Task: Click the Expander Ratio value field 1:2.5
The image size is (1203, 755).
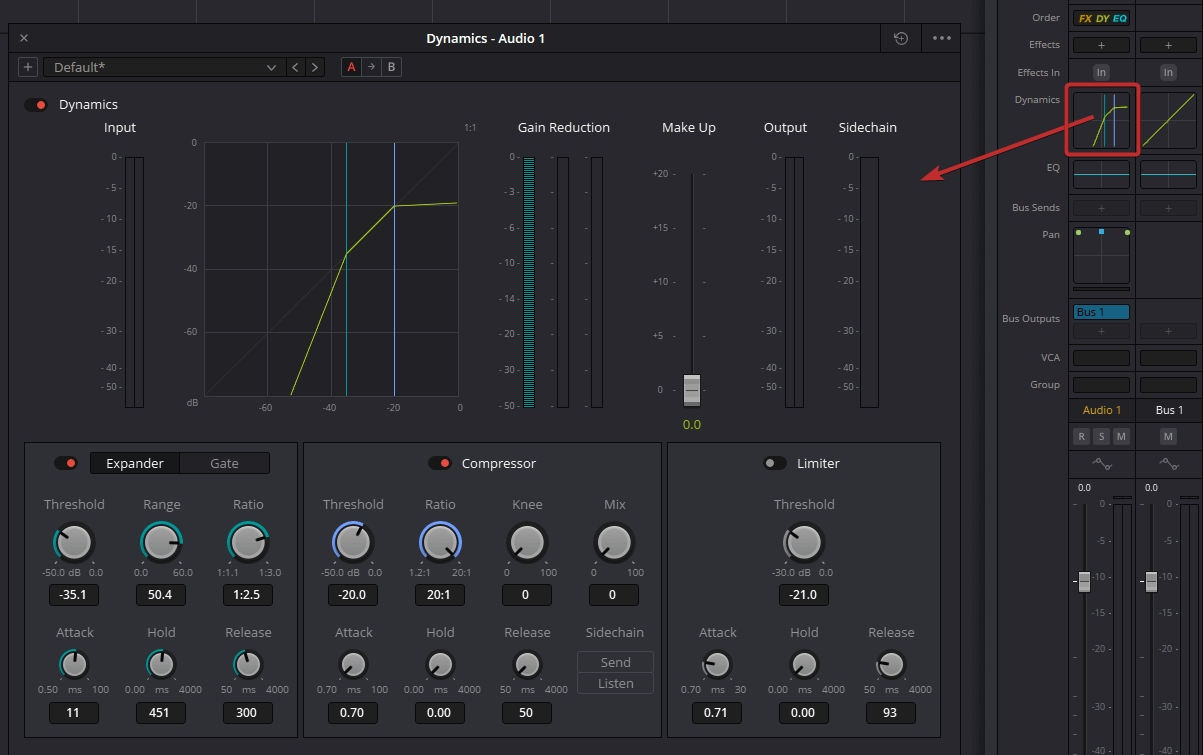Action: click(248, 595)
